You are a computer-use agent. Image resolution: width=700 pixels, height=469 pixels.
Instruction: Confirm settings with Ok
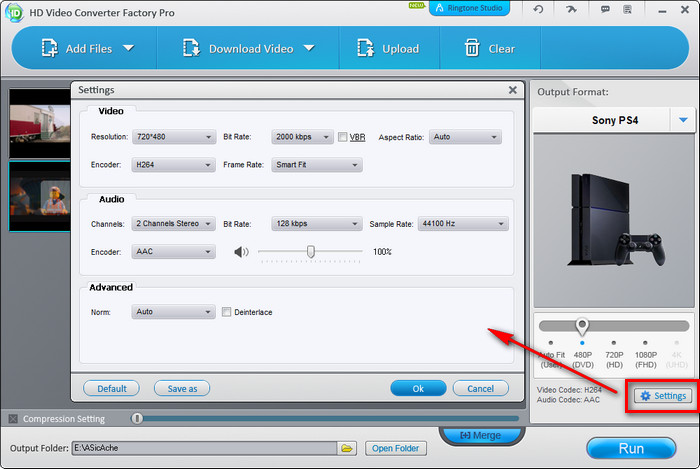click(x=418, y=388)
